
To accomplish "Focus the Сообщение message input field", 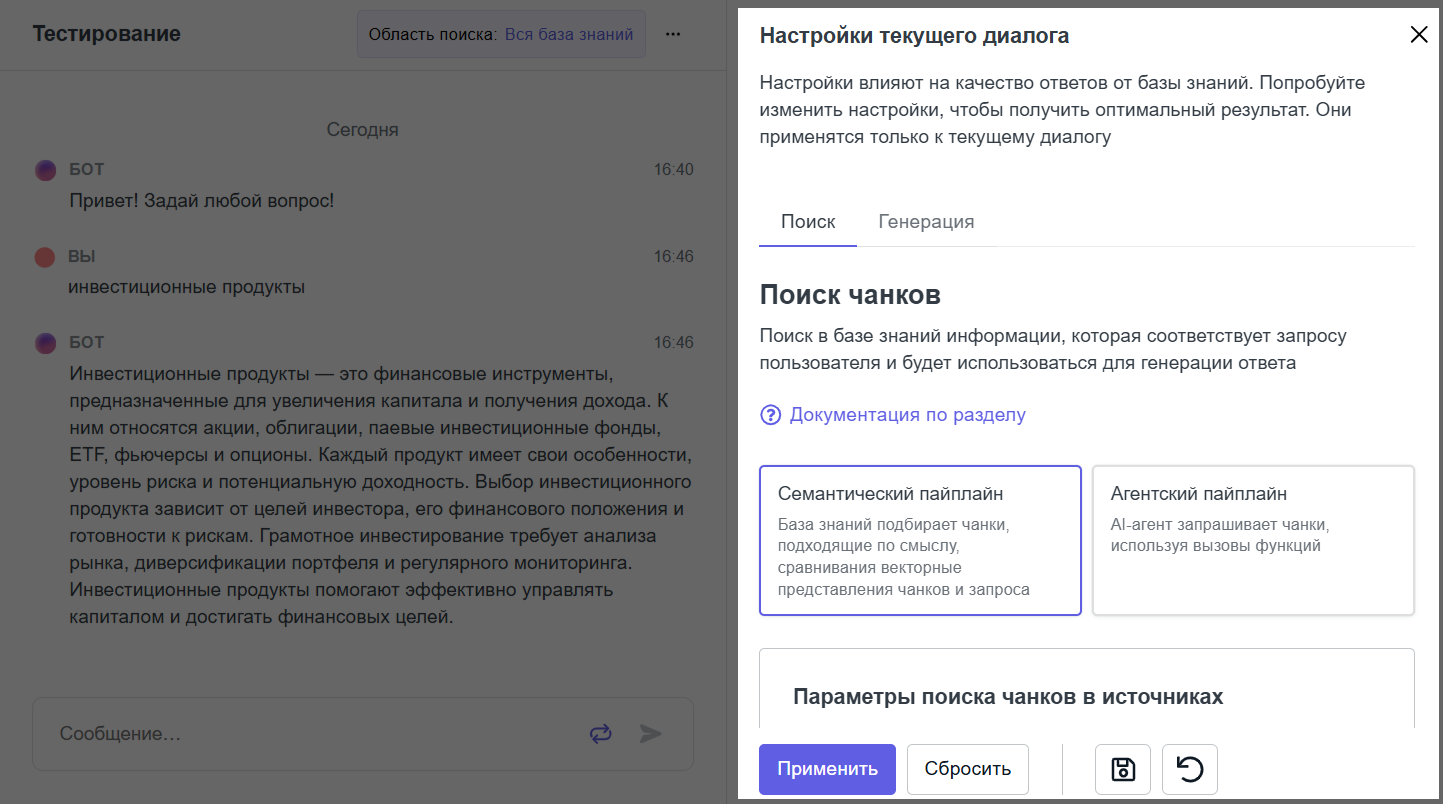I will [x=310, y=734].
